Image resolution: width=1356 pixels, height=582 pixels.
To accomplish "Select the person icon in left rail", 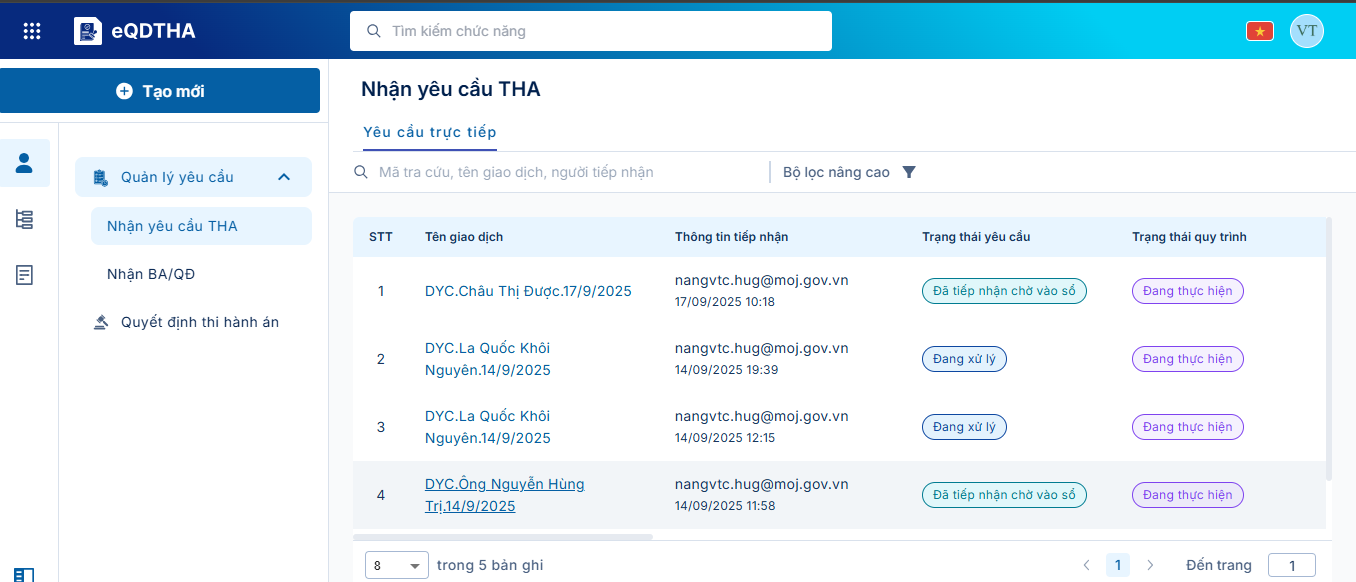I will pos(25,163).
